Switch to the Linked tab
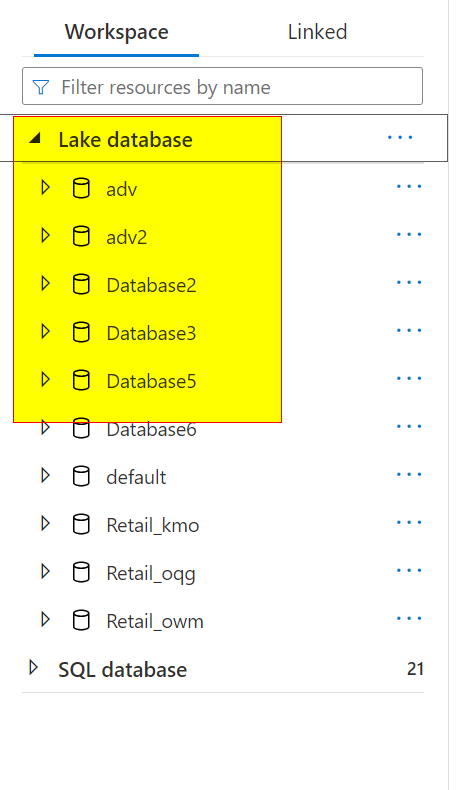Viewport: 475px width, 790px height. [317, 32]
